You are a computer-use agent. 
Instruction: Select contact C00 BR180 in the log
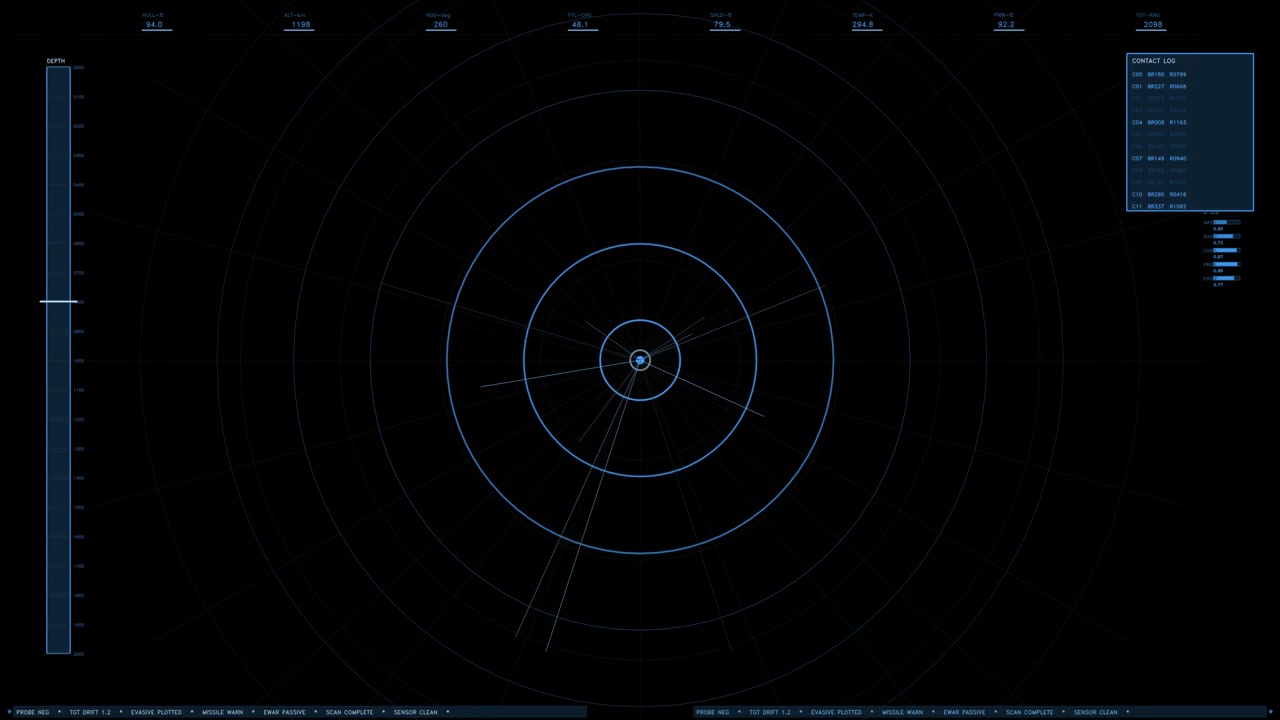pos(1159,74)
